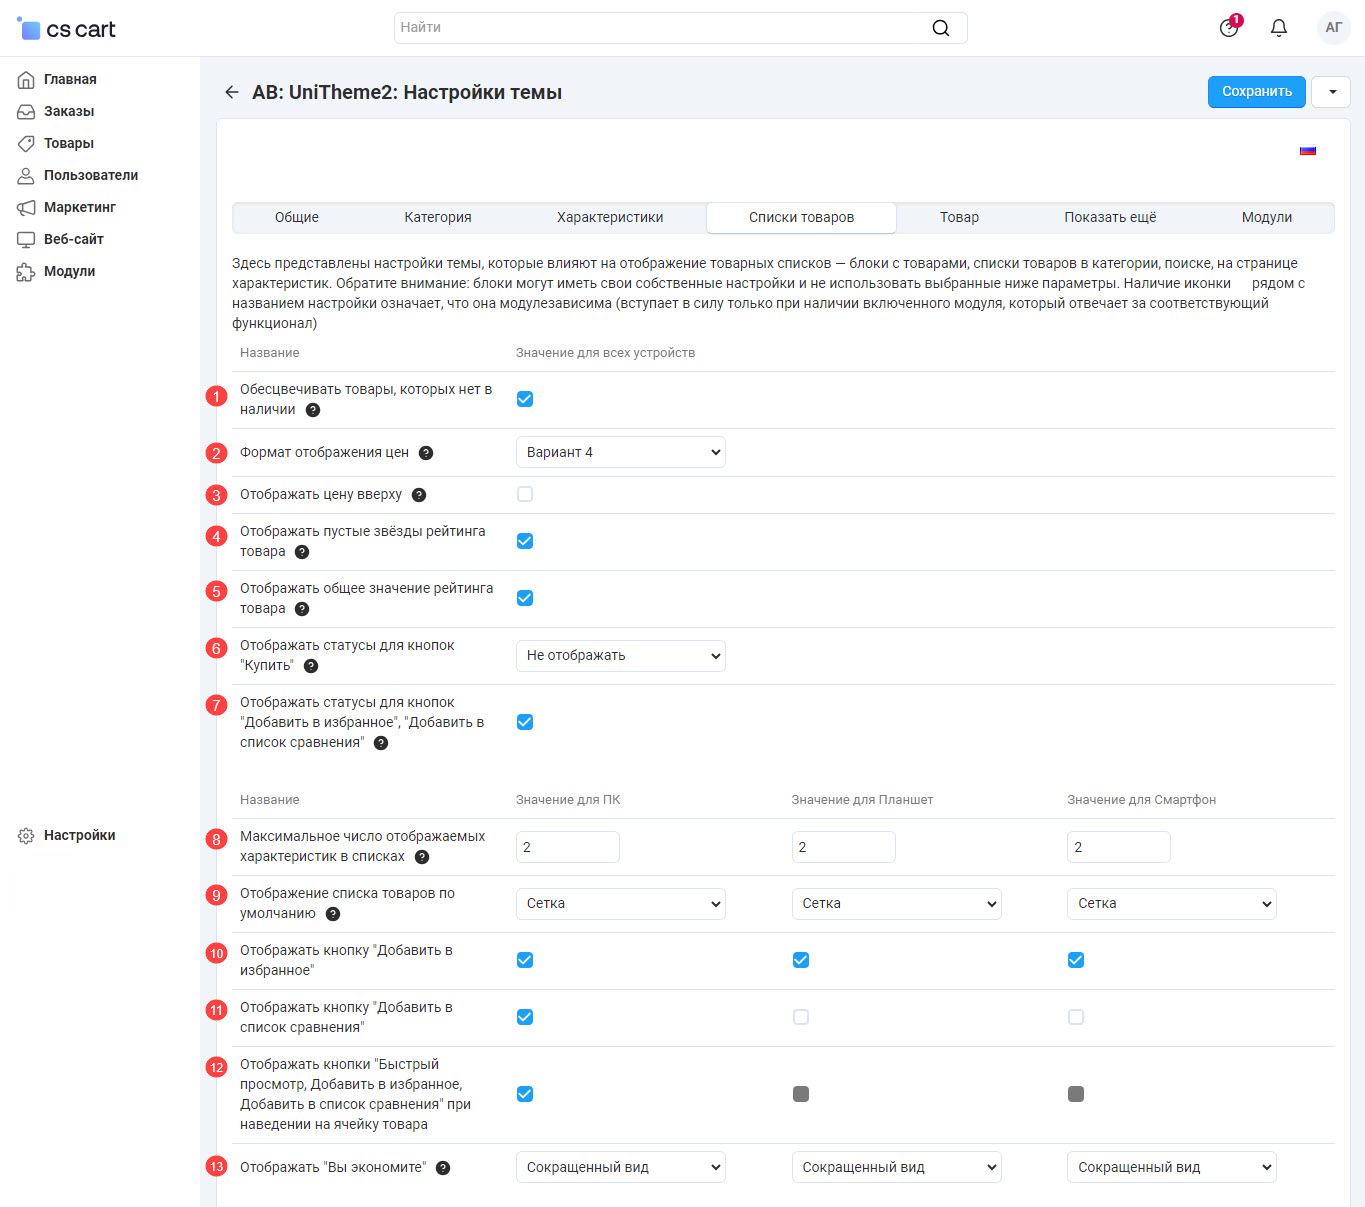
Task: Click the cs cart logo
Action: pyautogui.click(x=67, y=29)
